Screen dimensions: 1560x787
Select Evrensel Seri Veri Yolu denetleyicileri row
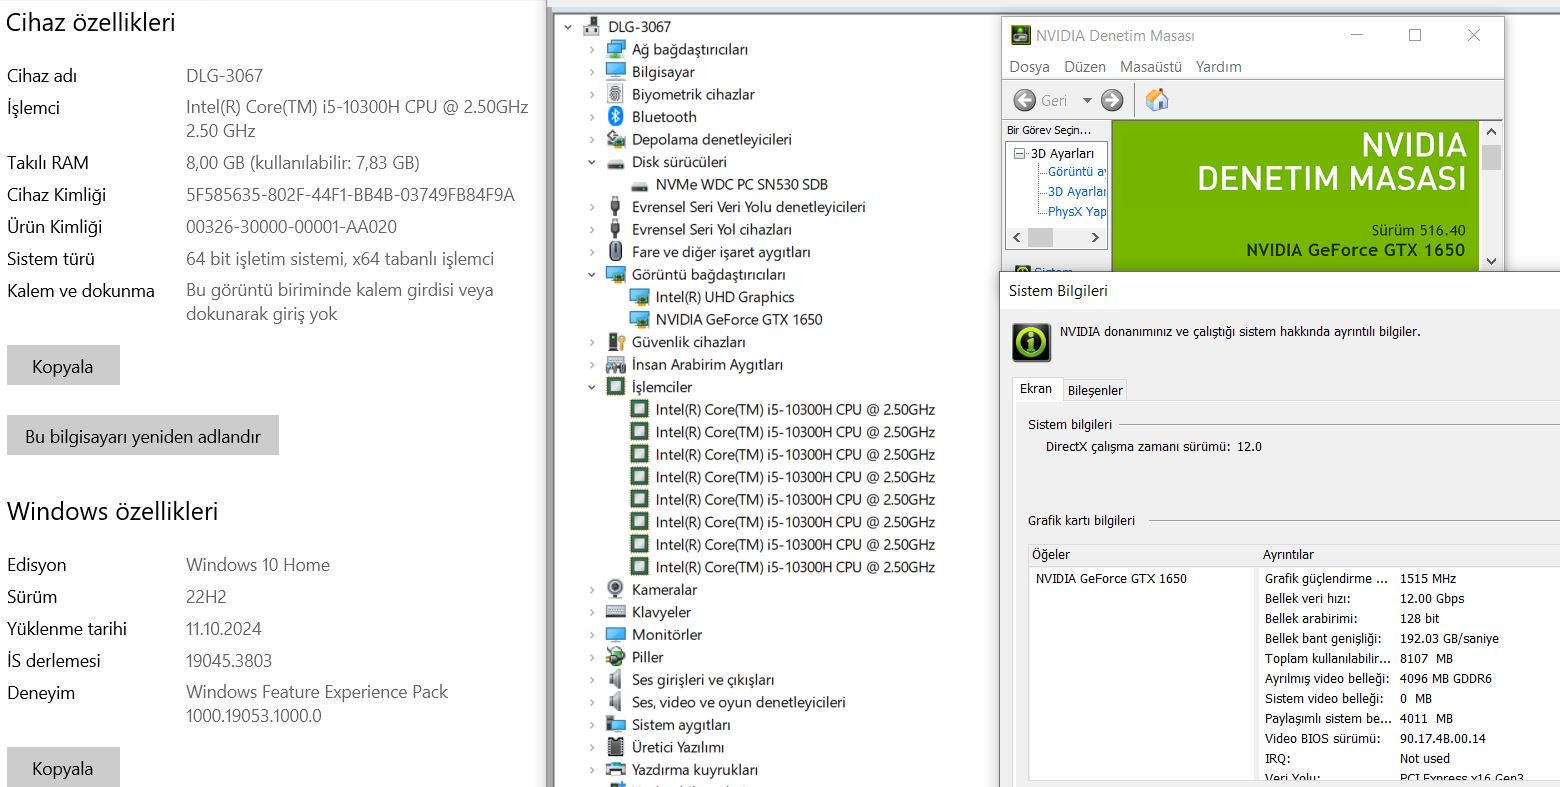click(749, 207)
